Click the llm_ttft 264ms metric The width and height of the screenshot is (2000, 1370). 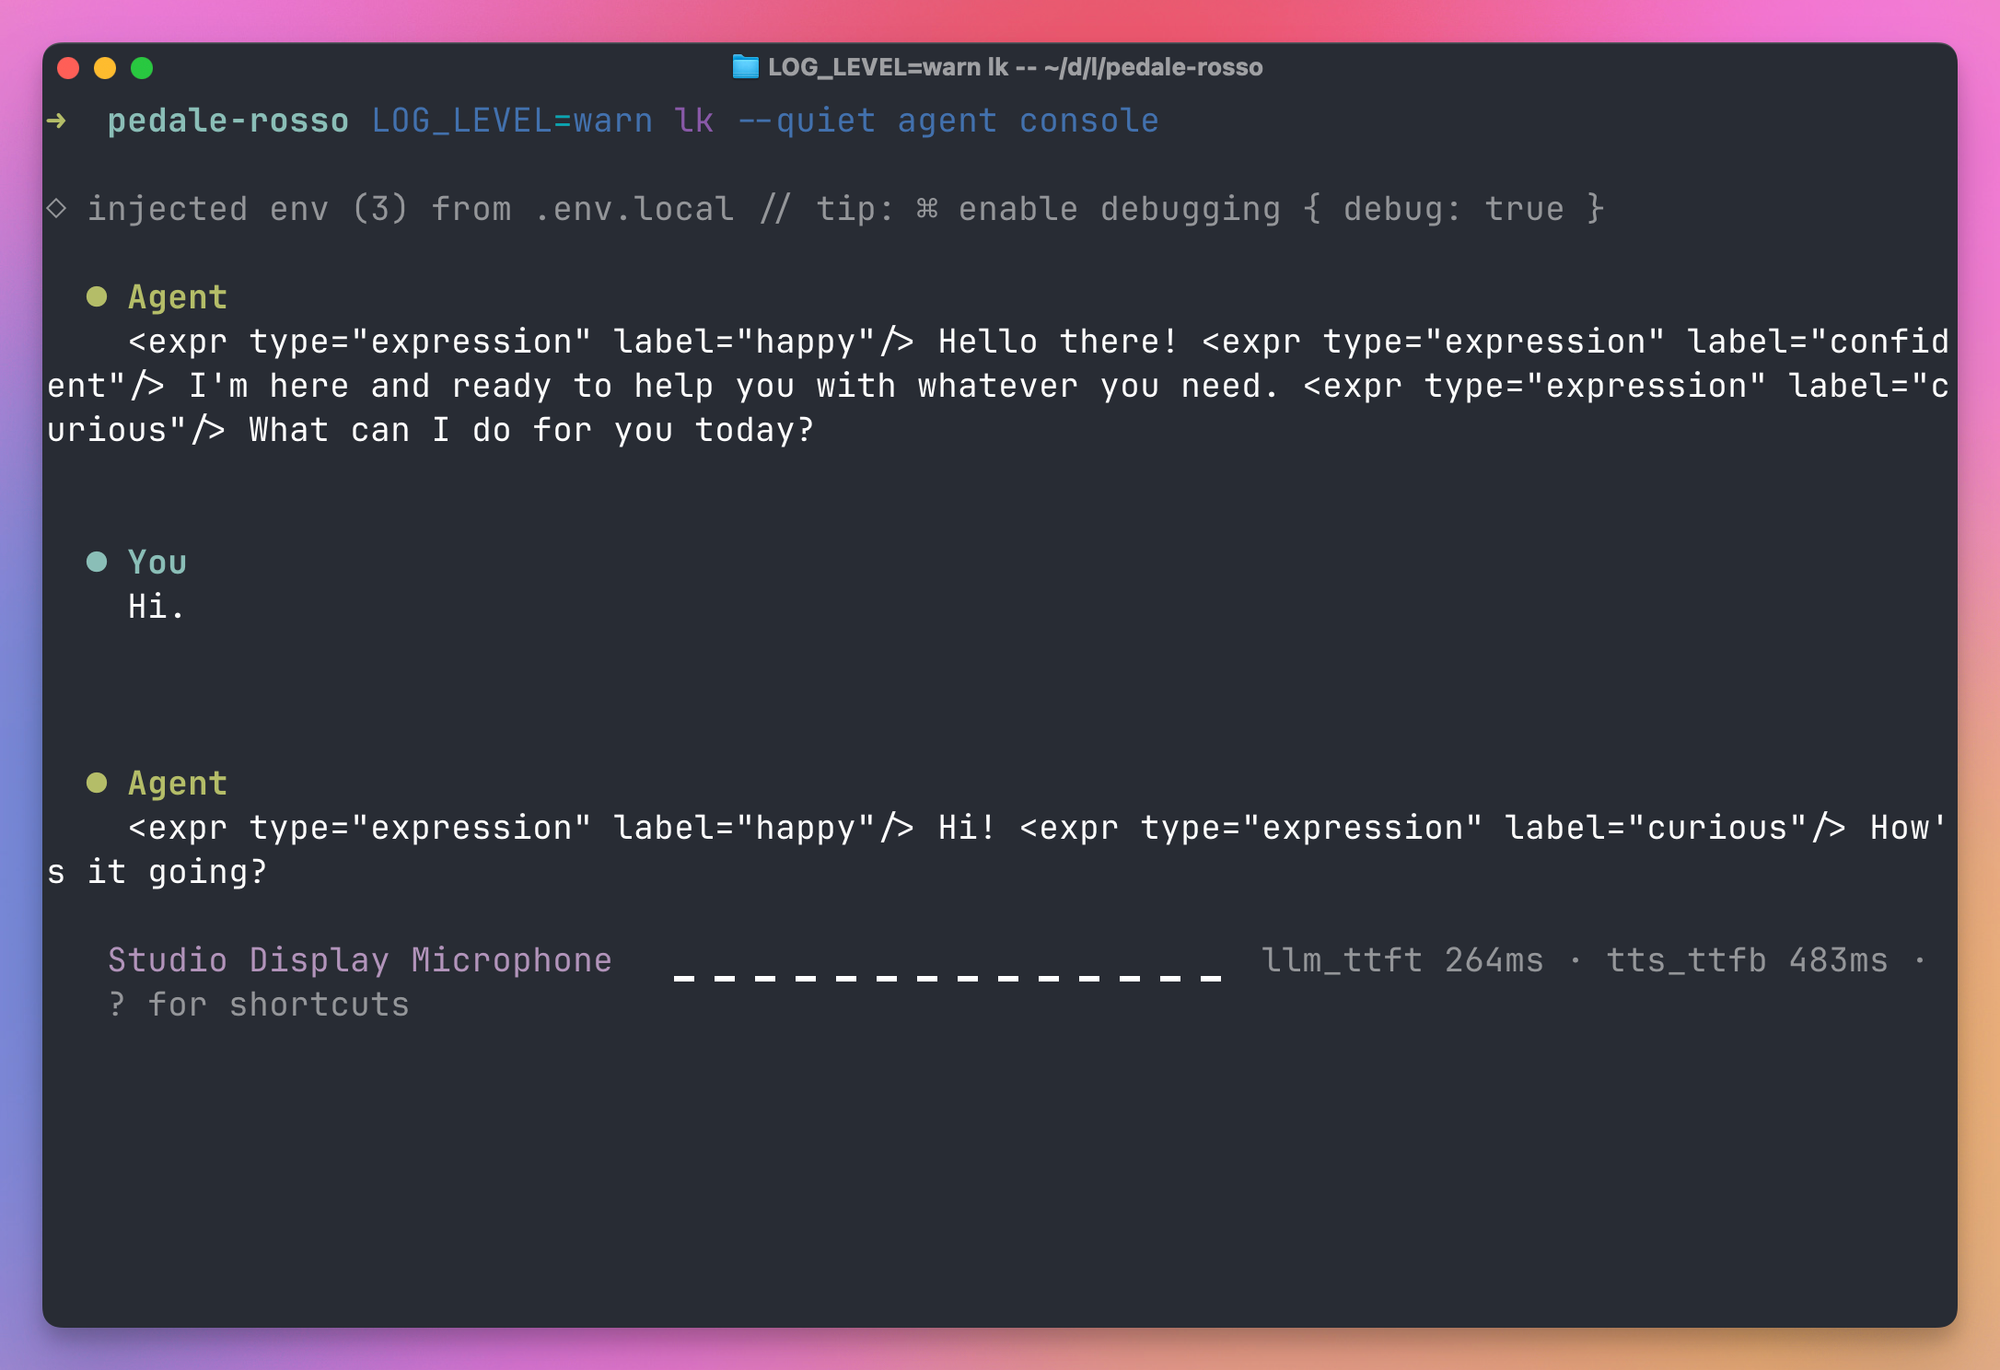(1402, 960)
